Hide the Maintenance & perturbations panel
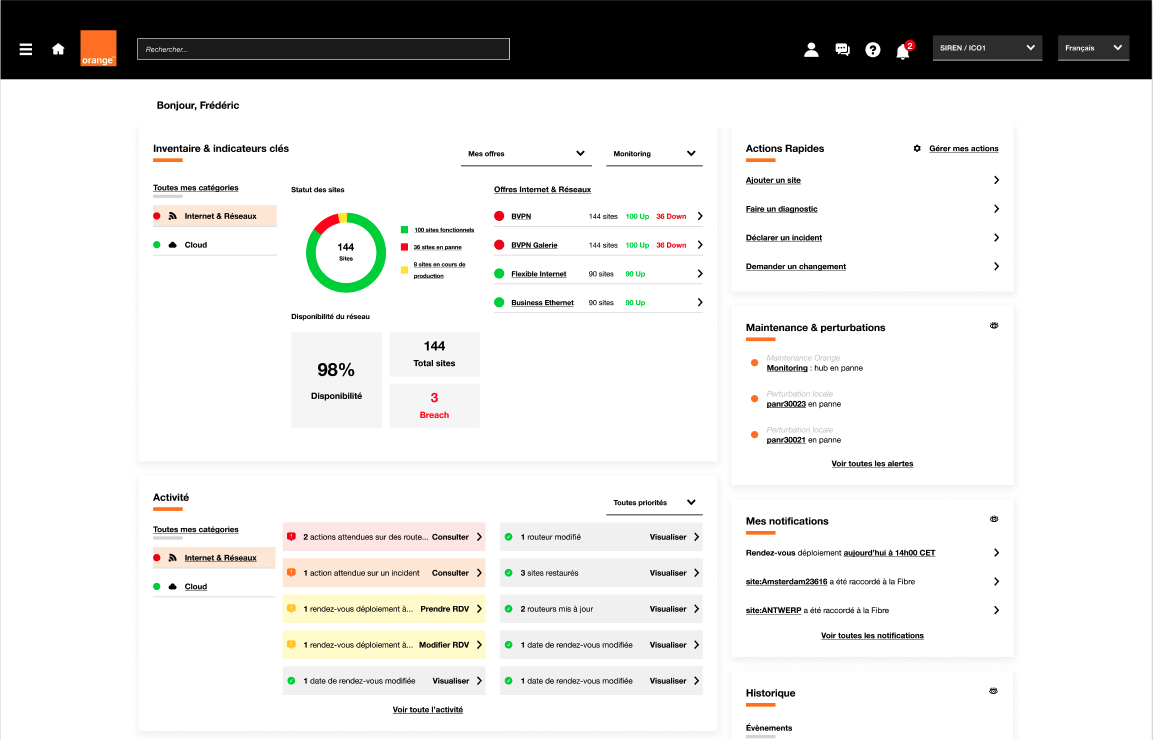The image size is (1153, 740). 993,326
